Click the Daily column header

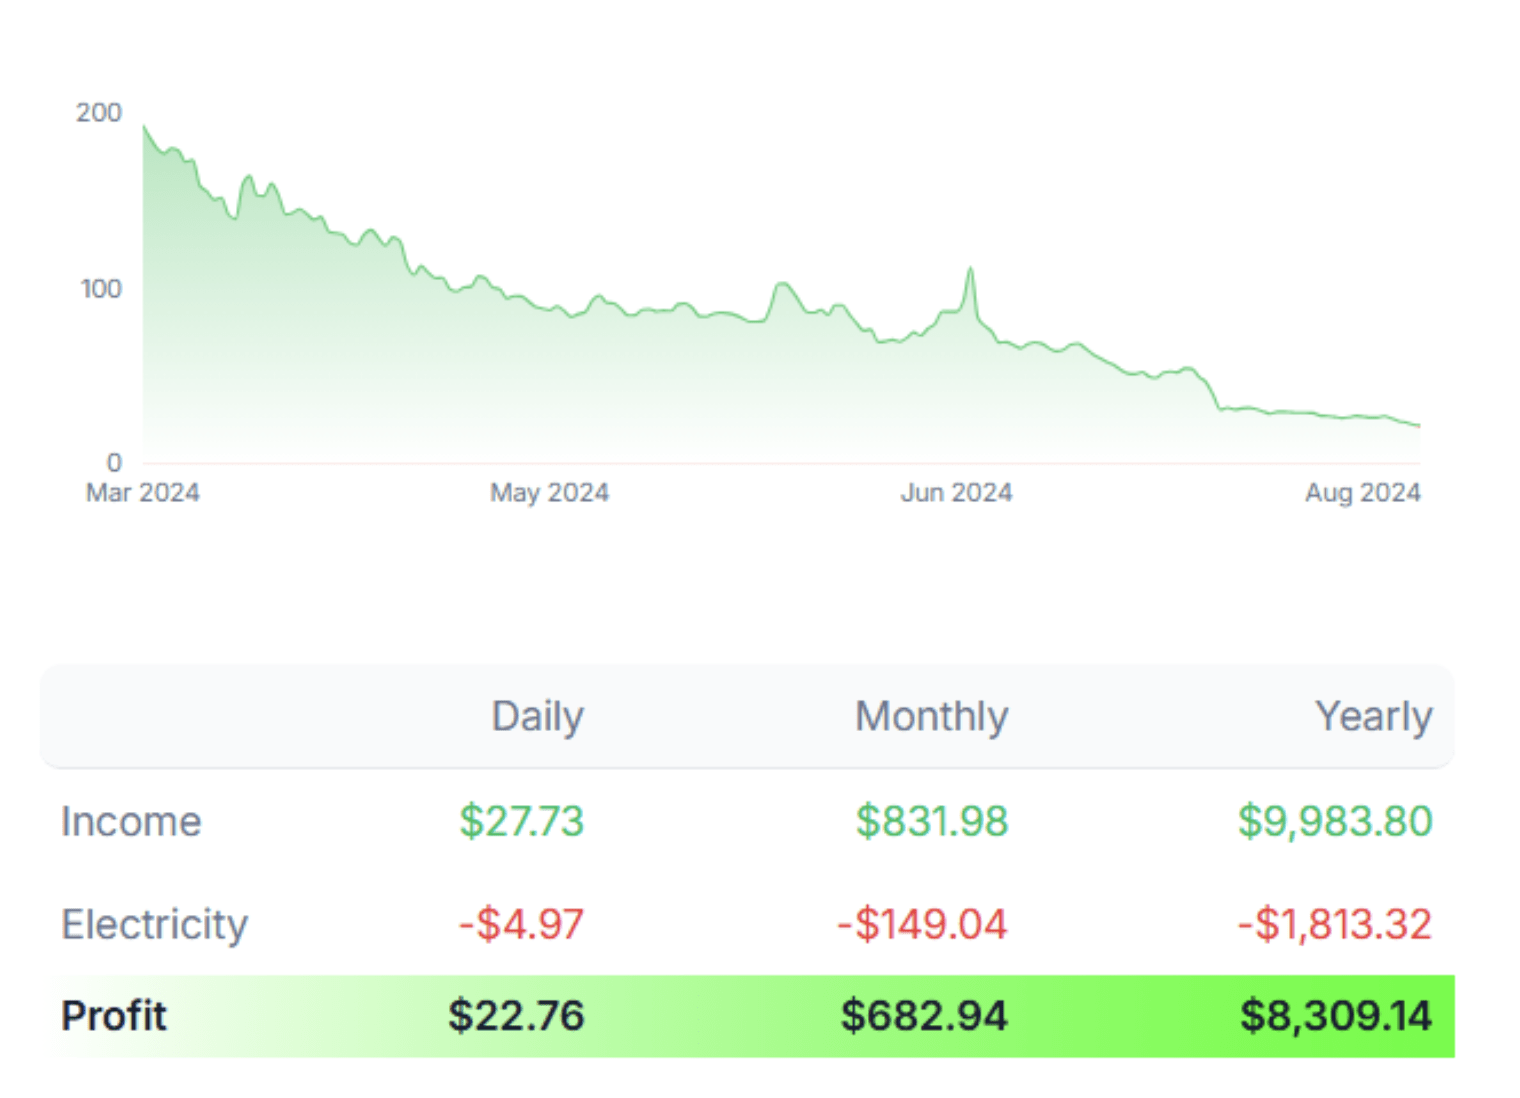click(537, 716)
